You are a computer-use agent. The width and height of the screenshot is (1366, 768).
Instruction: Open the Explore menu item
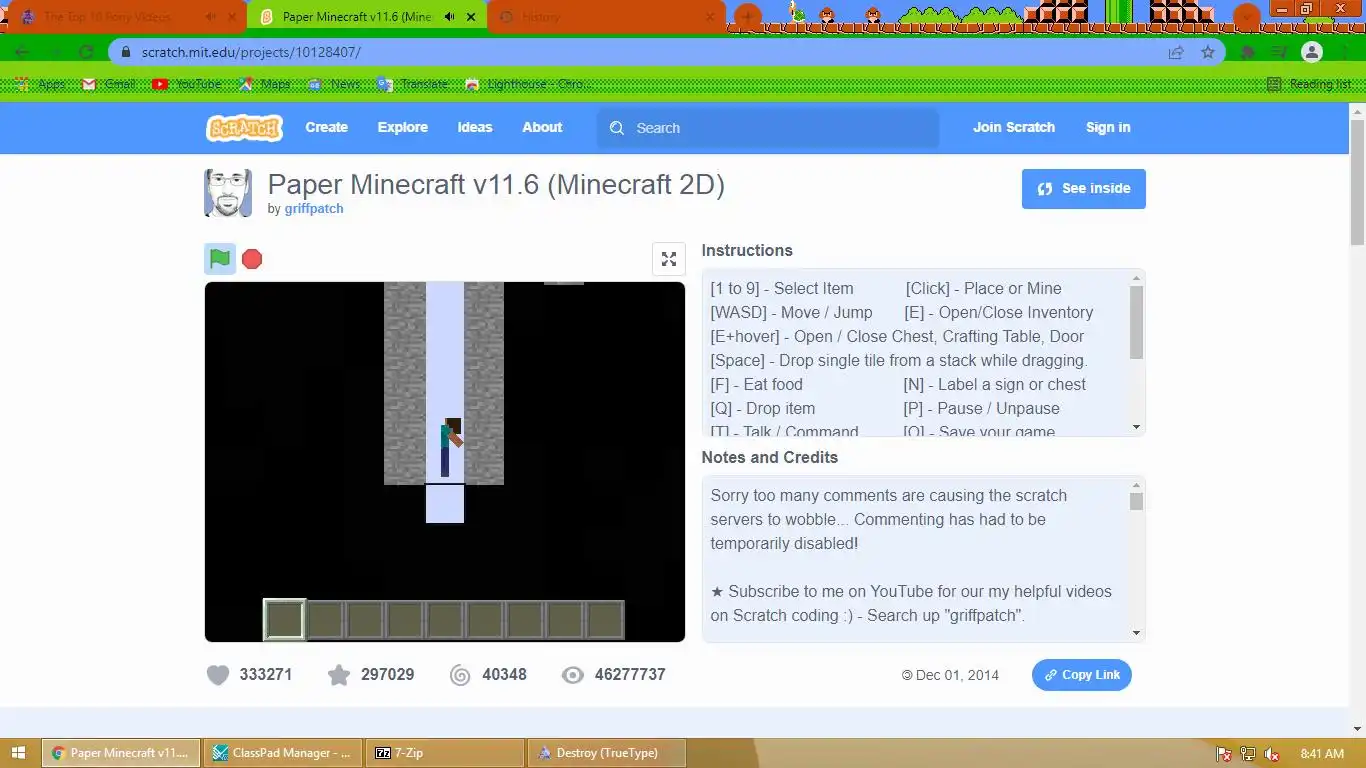[x=403, y=127]
